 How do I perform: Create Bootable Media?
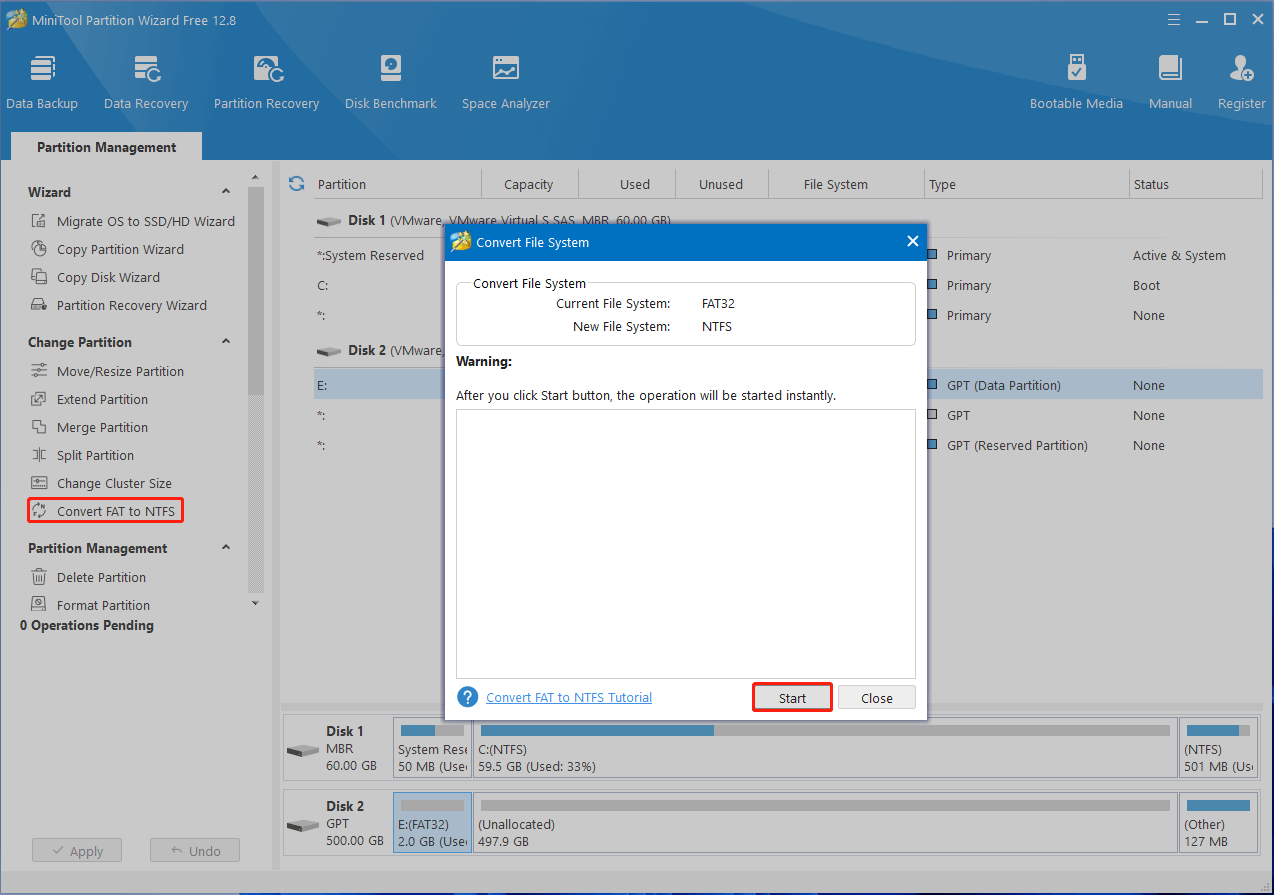pyautogui.click(x=1076, y=82)
